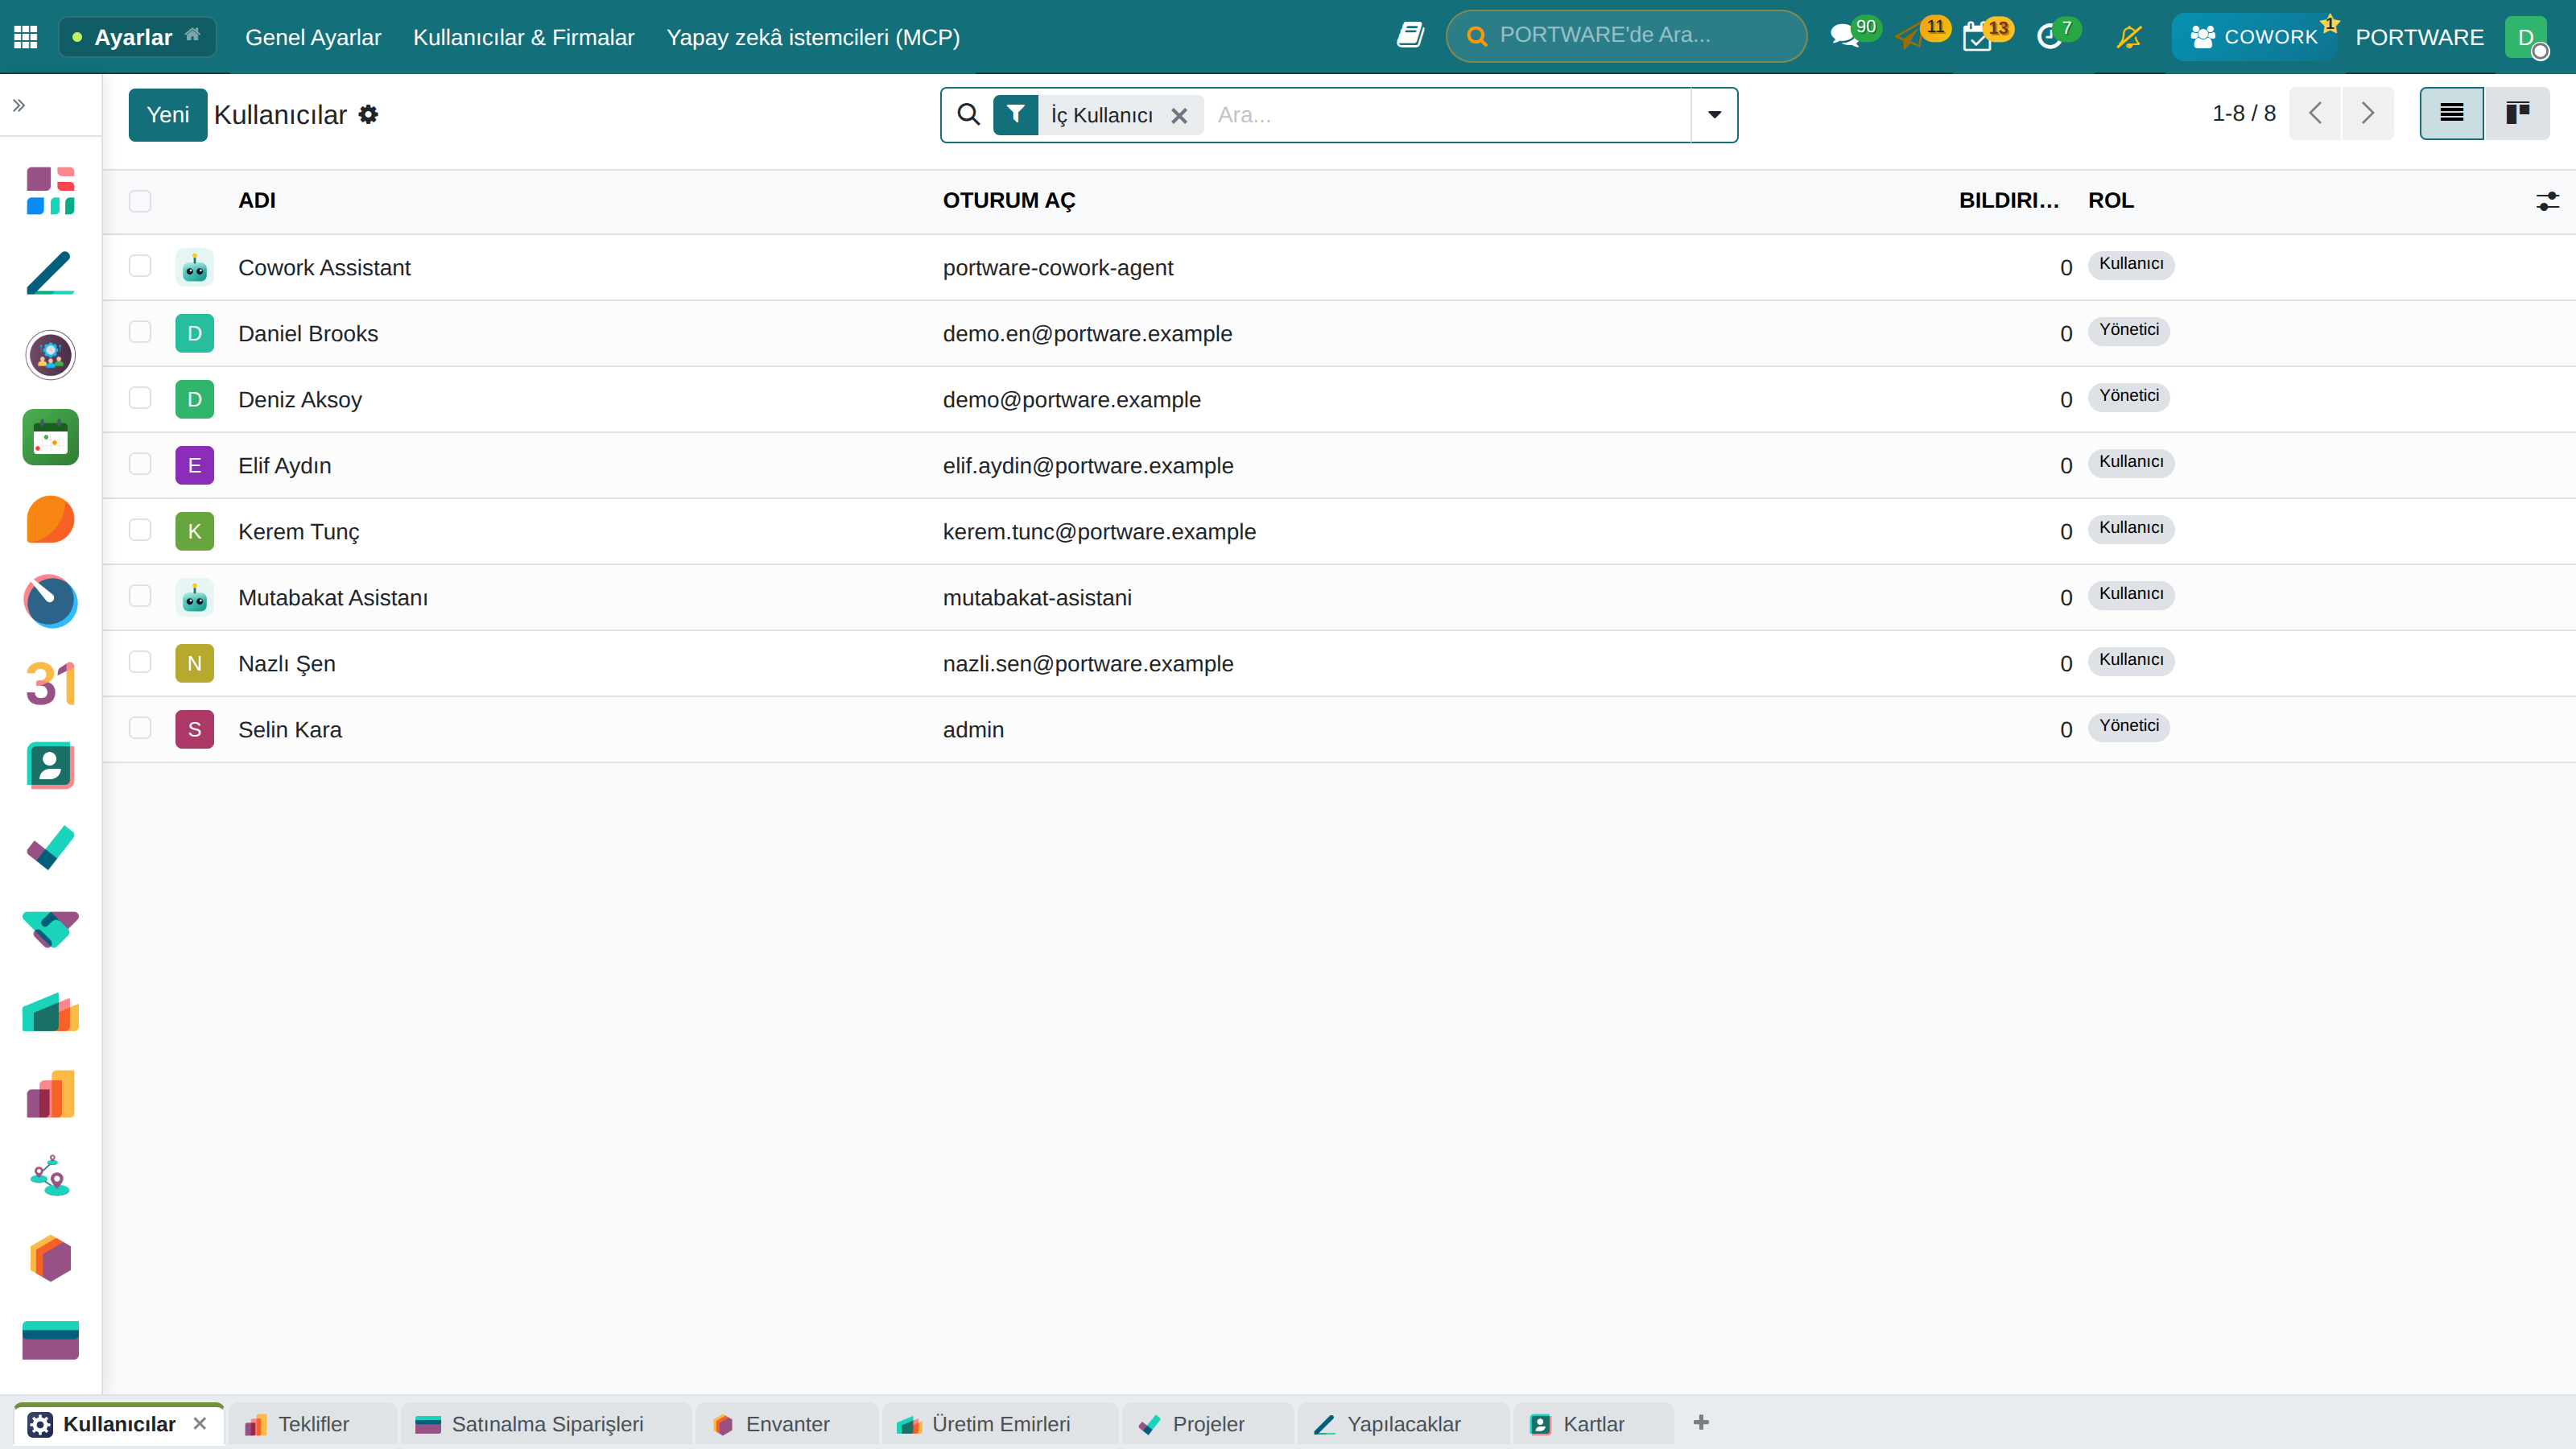
Task: Check the Daniel Brooks row checkbox
Action: pyautogui.click(x=140, y=332)
